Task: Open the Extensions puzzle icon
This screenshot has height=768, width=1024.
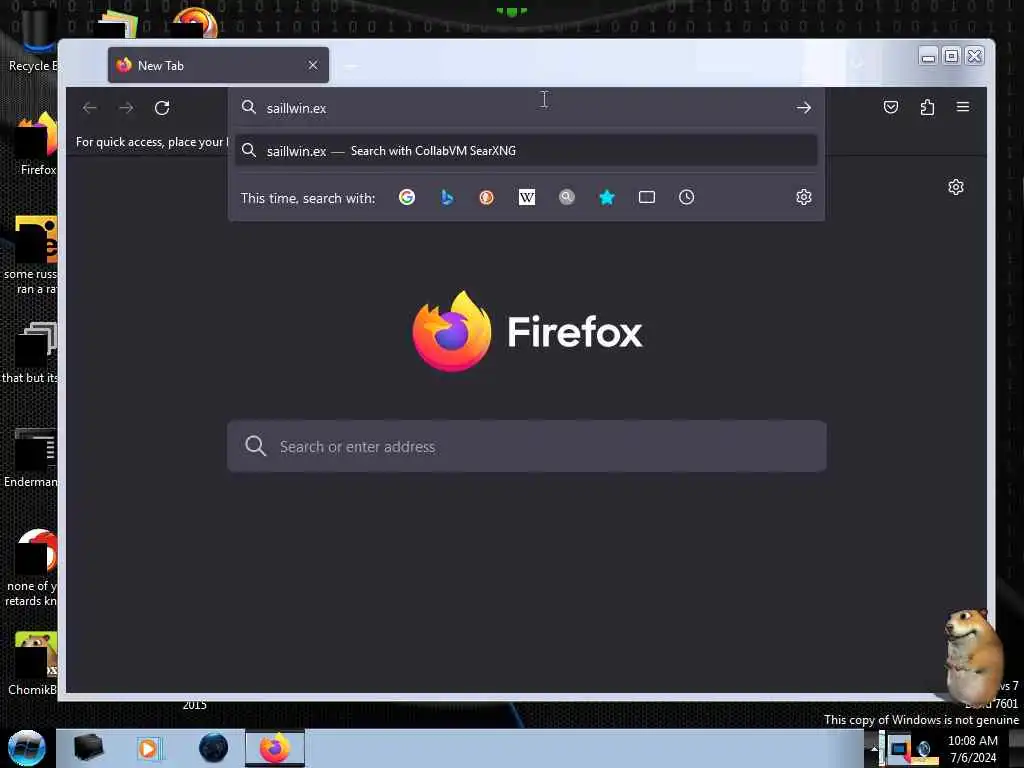Action: click(927, 107)
